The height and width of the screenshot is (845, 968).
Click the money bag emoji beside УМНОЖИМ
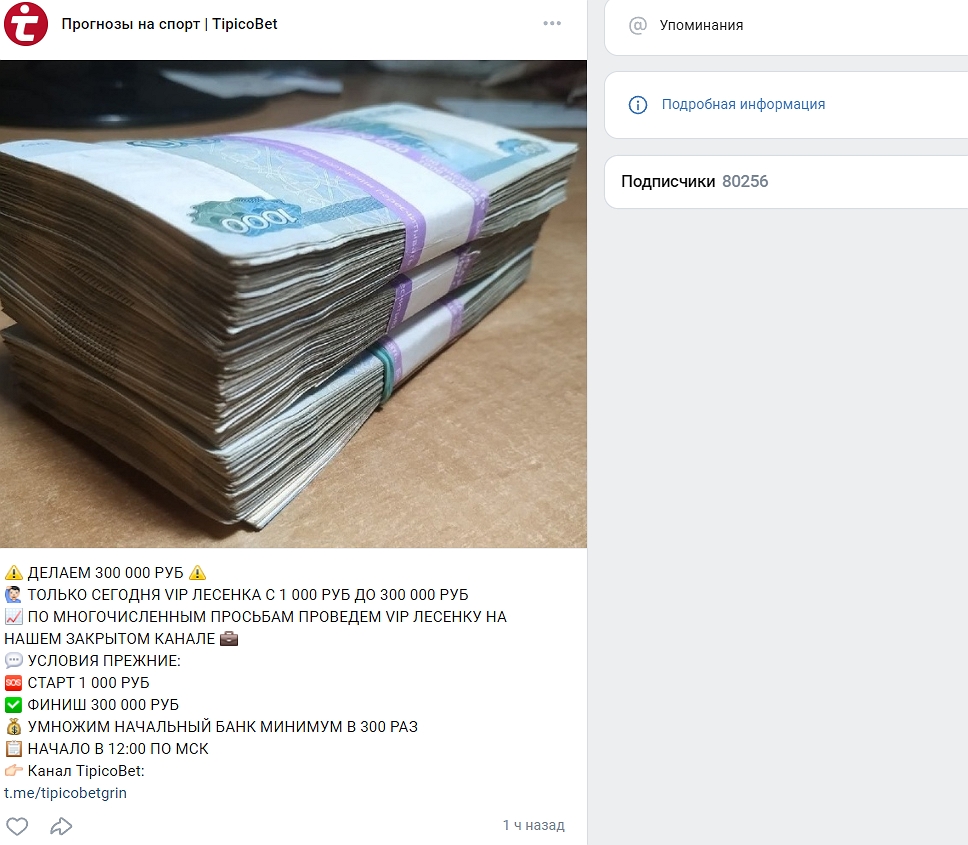[x=14, y=726]
